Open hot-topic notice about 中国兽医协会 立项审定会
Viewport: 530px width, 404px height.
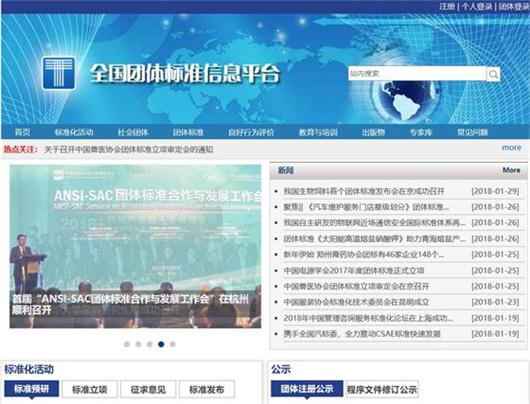tap(129, 149)
